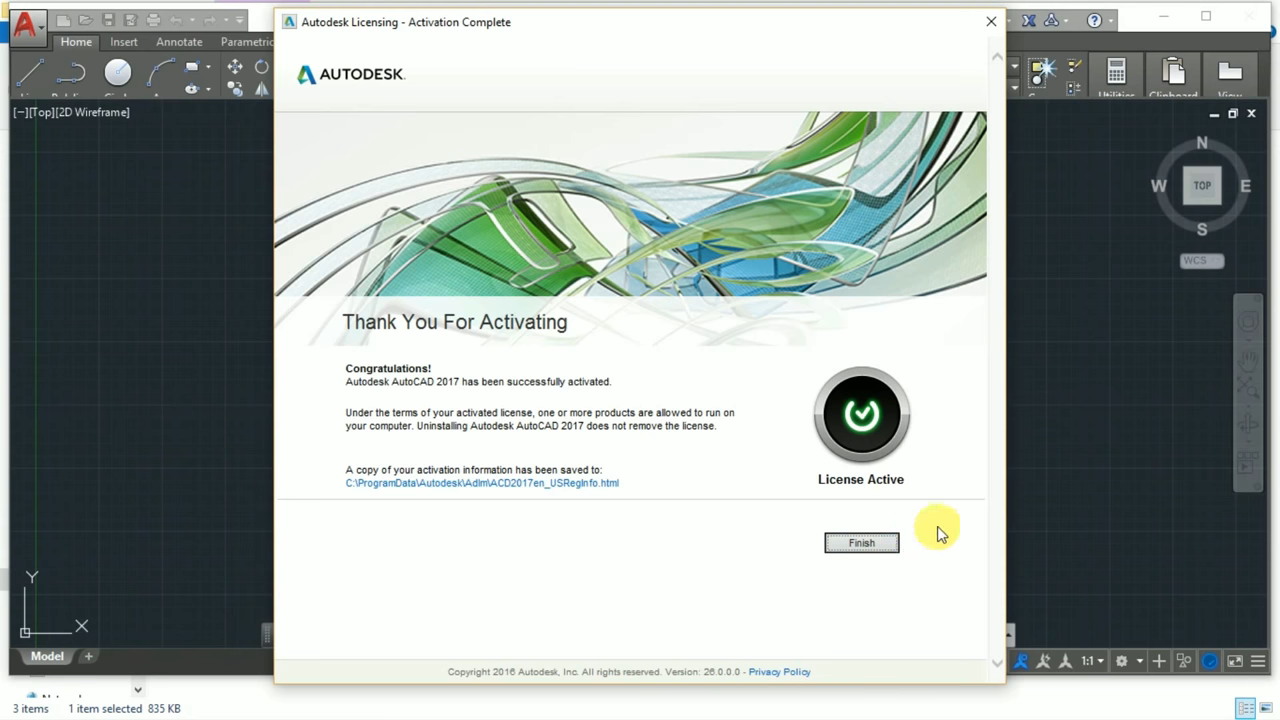The image size is (1280, 720).
Task: Click S on the ViewCube compass
Action: point(1202,229)
